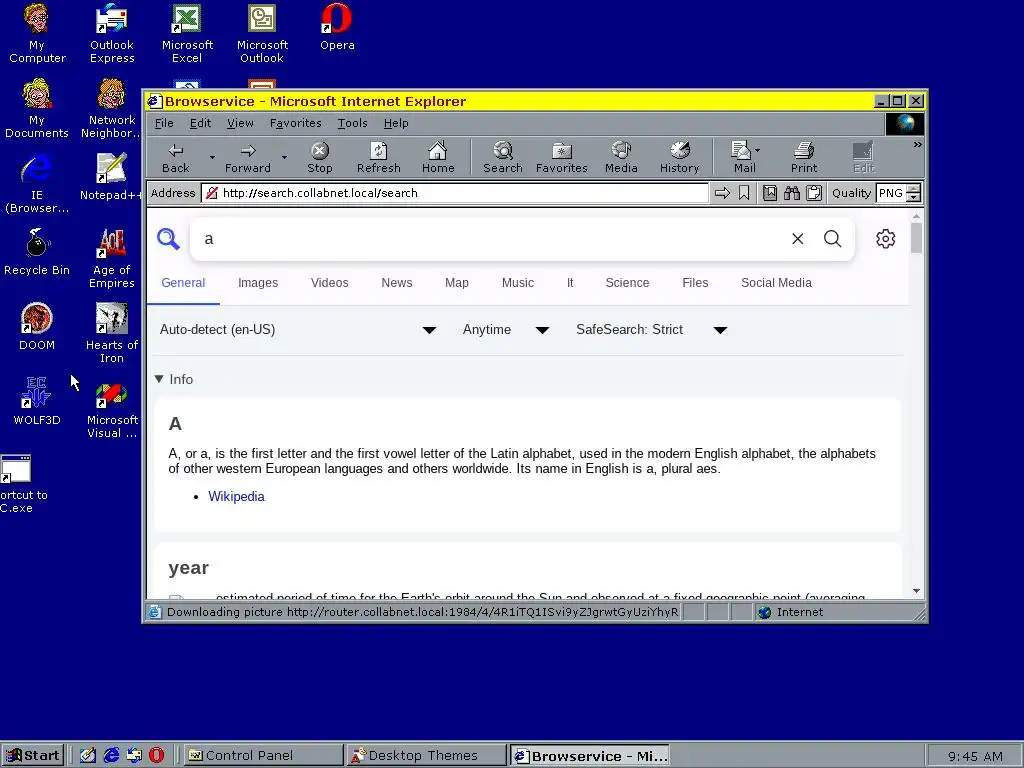Switch to the Files tab
The image size is (1024, 768).
pos(695,283)
